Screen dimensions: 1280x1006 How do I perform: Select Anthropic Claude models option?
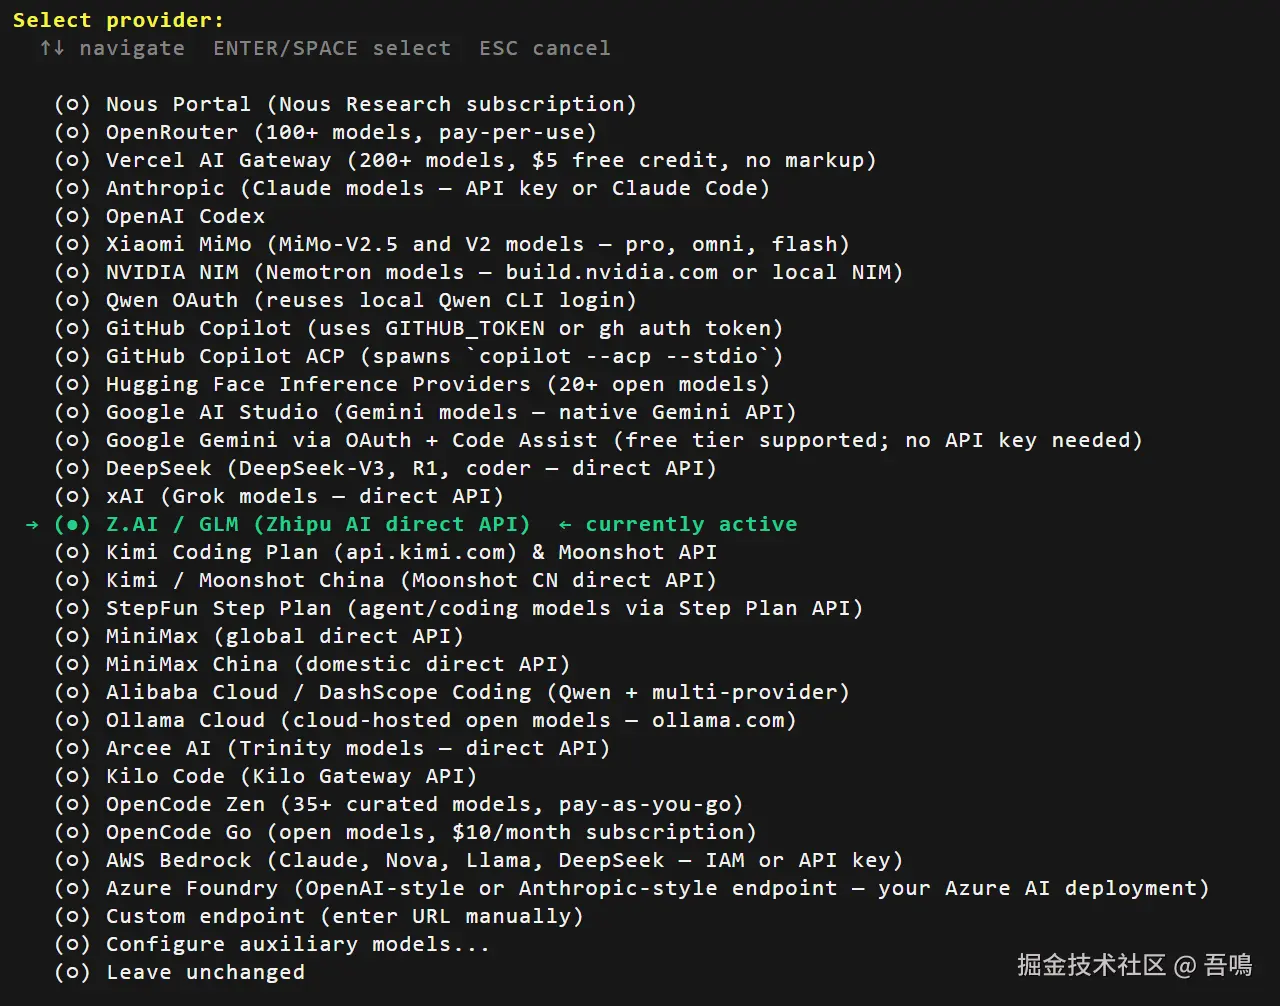[72, 188]
